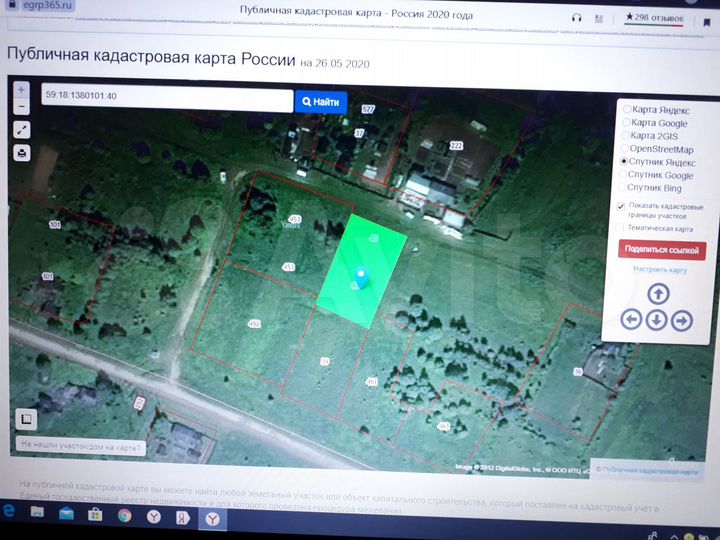The width and height of the screenshot is (720, 540).
Task: Click the Найти search button
Action: [321, 102]
